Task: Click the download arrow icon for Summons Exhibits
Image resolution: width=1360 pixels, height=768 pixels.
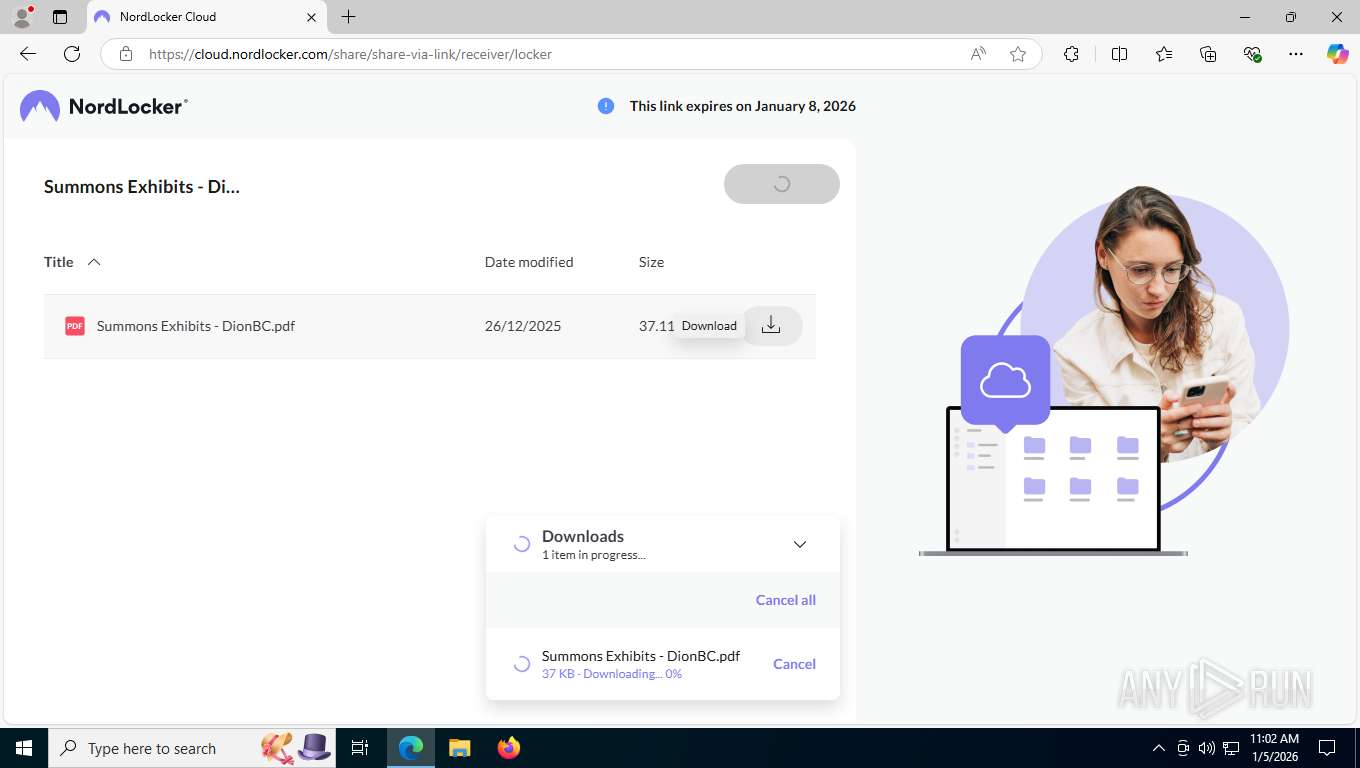Action: coord(771,325)
